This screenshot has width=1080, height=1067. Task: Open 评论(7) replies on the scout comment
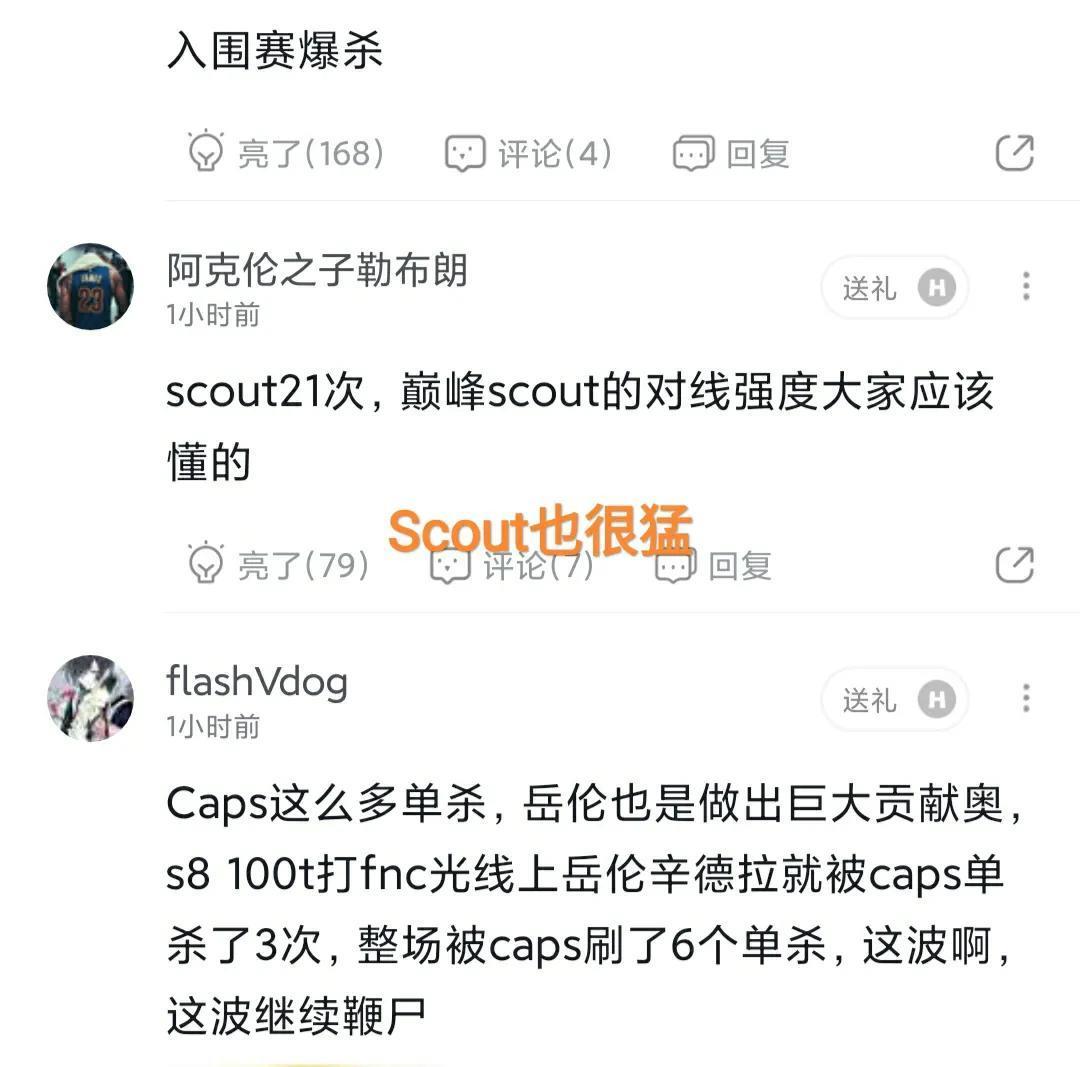coord(511,566)
